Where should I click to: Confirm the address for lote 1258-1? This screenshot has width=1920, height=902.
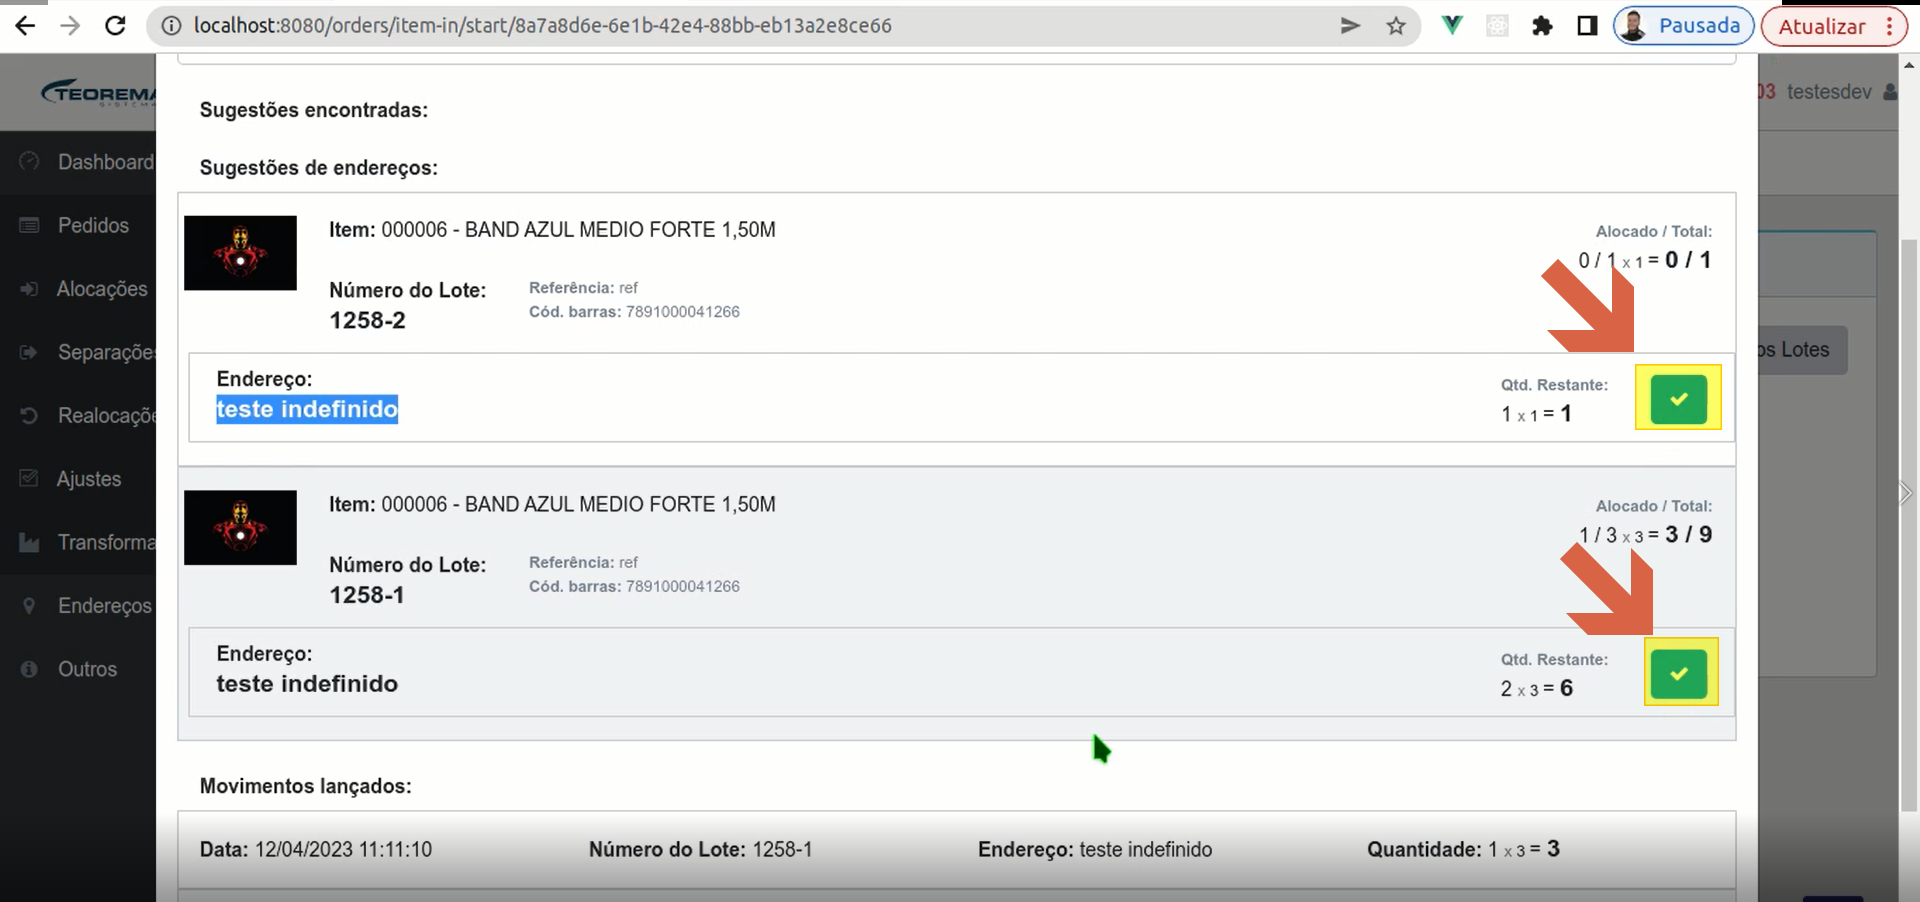pyautogui.click(x=1679, y=673)
